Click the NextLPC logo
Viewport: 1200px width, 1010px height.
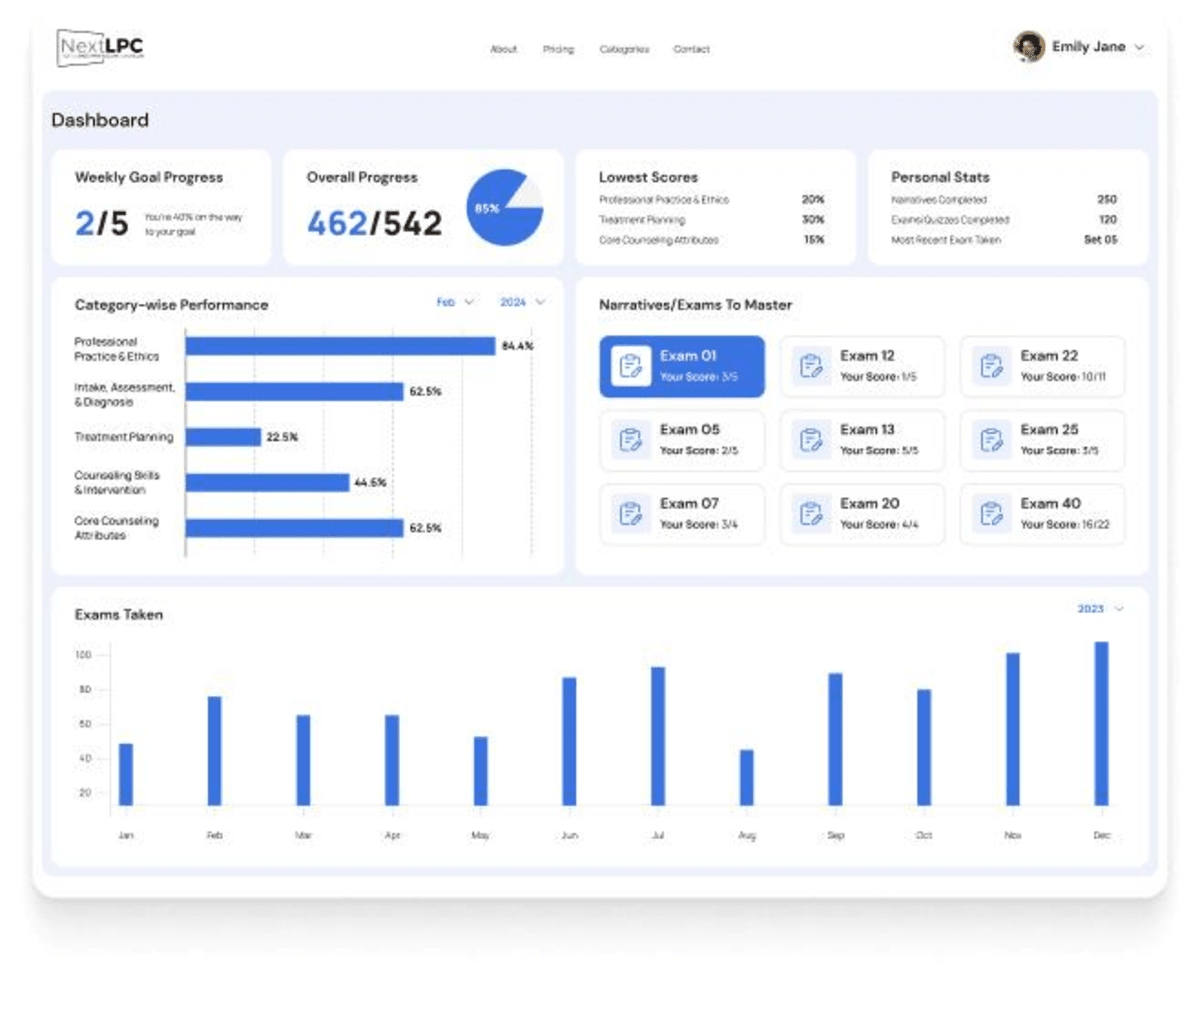pyautogui.click(x=100, y=47)
